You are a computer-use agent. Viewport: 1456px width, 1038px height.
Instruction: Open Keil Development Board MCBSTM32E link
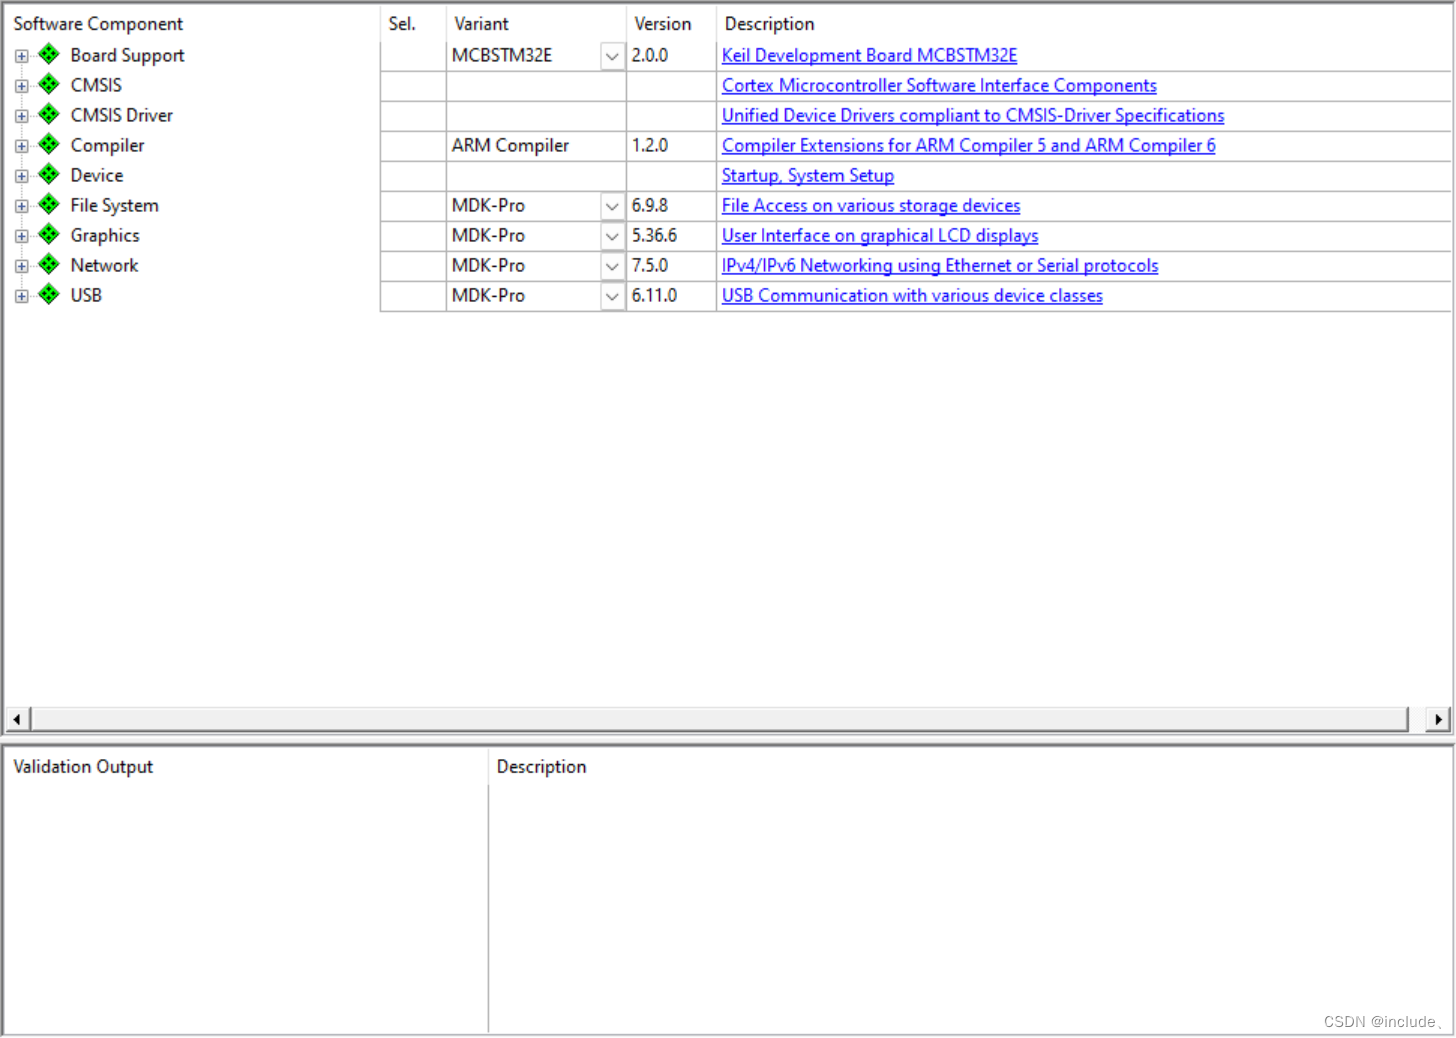869,55
